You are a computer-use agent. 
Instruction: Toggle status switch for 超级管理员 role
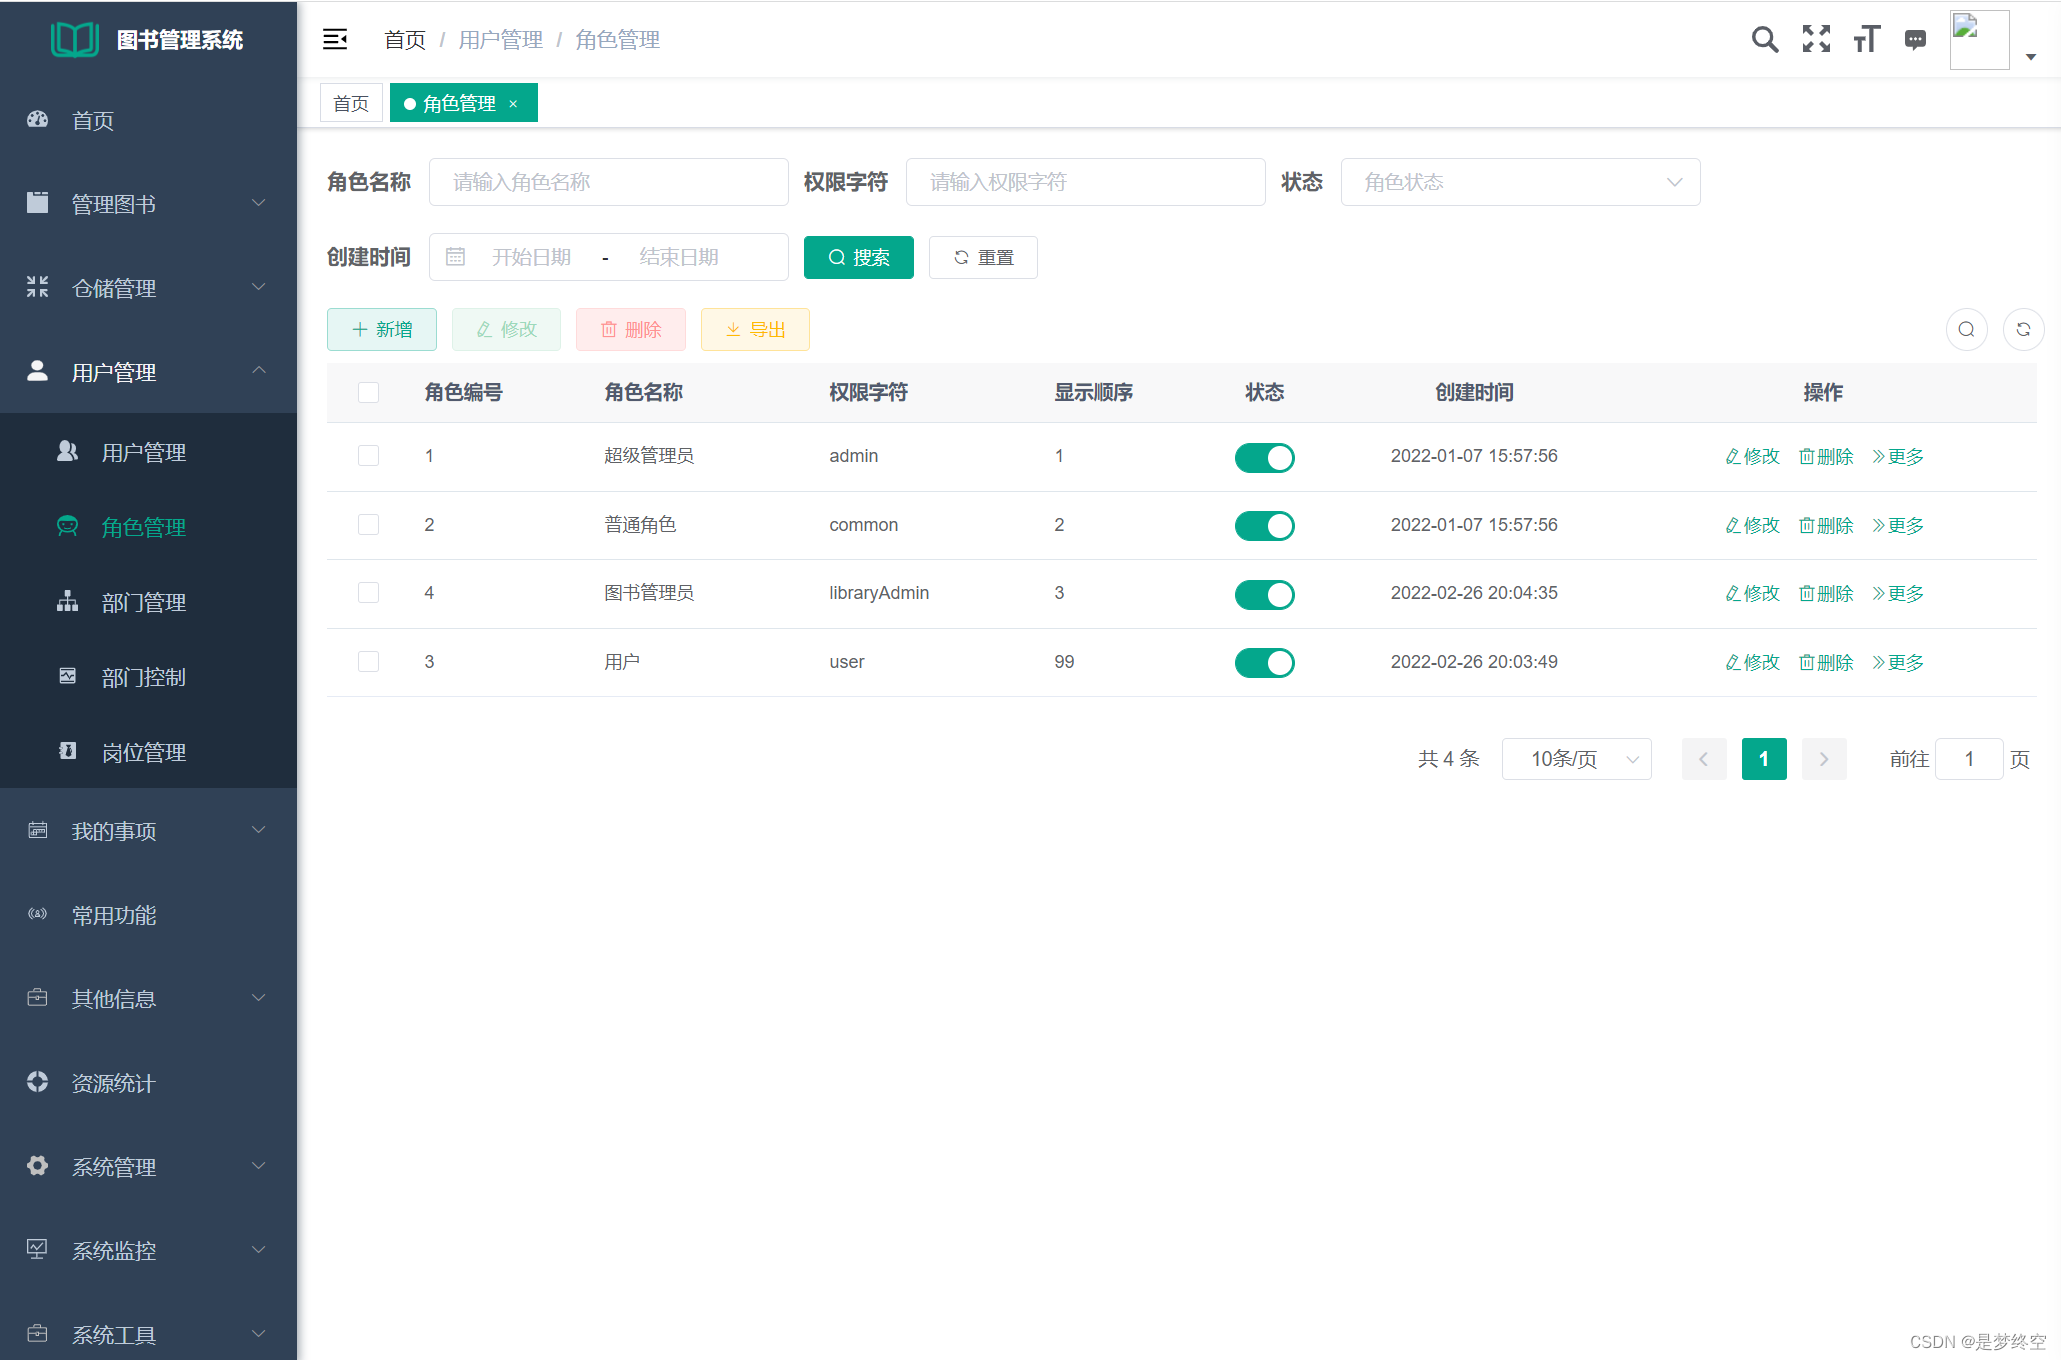(x=1264, y=458)
